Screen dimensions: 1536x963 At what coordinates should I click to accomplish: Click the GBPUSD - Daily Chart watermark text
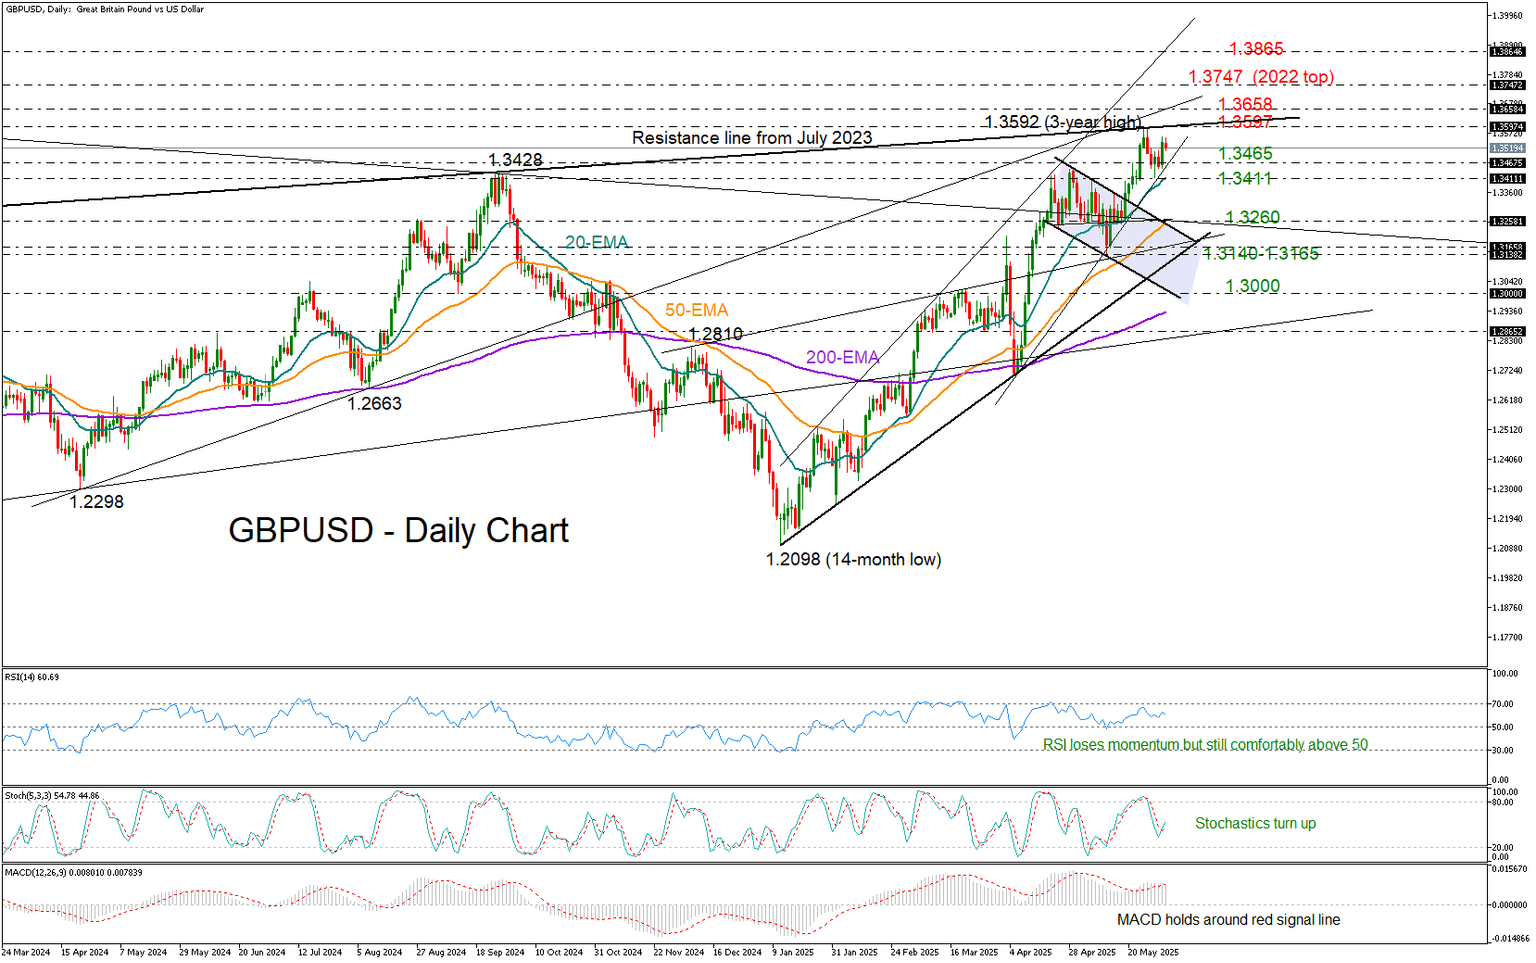398,531
